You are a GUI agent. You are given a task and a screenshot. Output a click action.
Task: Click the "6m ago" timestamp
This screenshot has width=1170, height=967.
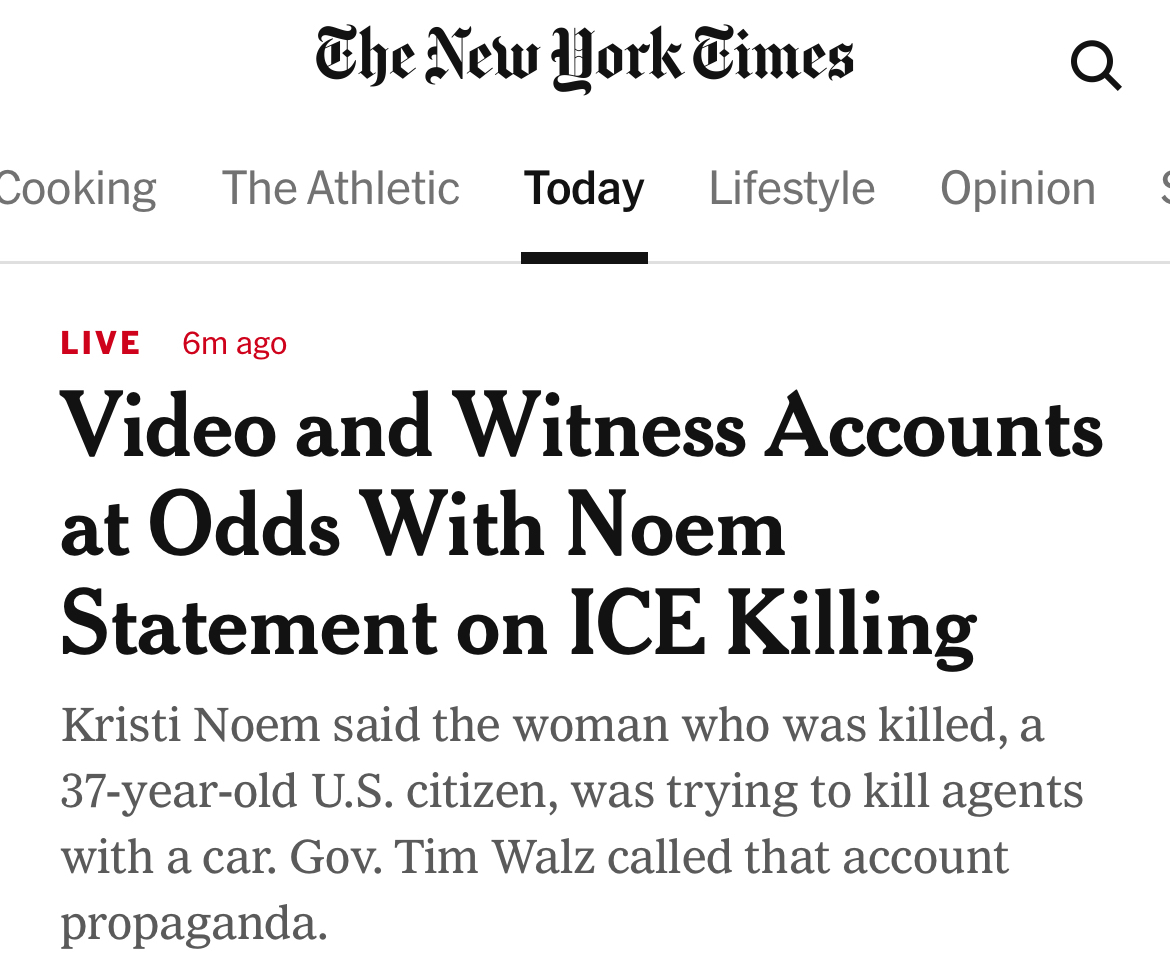click(234, 343)
